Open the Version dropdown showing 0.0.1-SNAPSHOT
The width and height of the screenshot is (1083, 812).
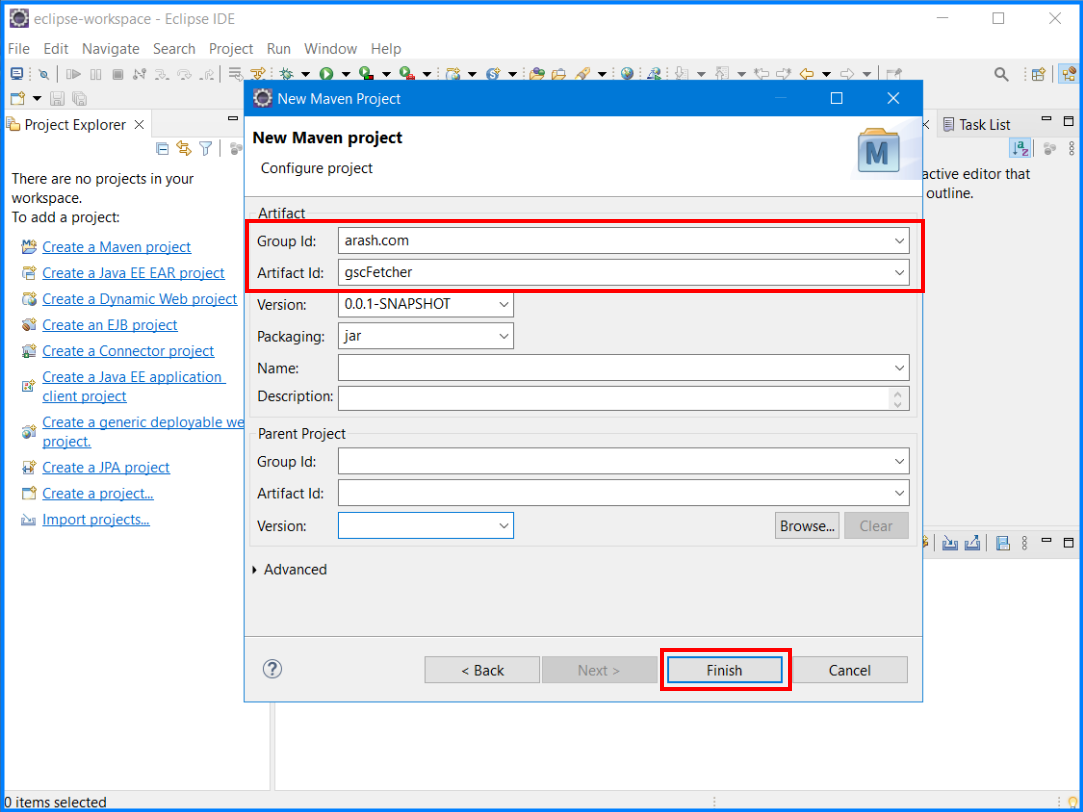pyautogui.click(x=503, y=305)
